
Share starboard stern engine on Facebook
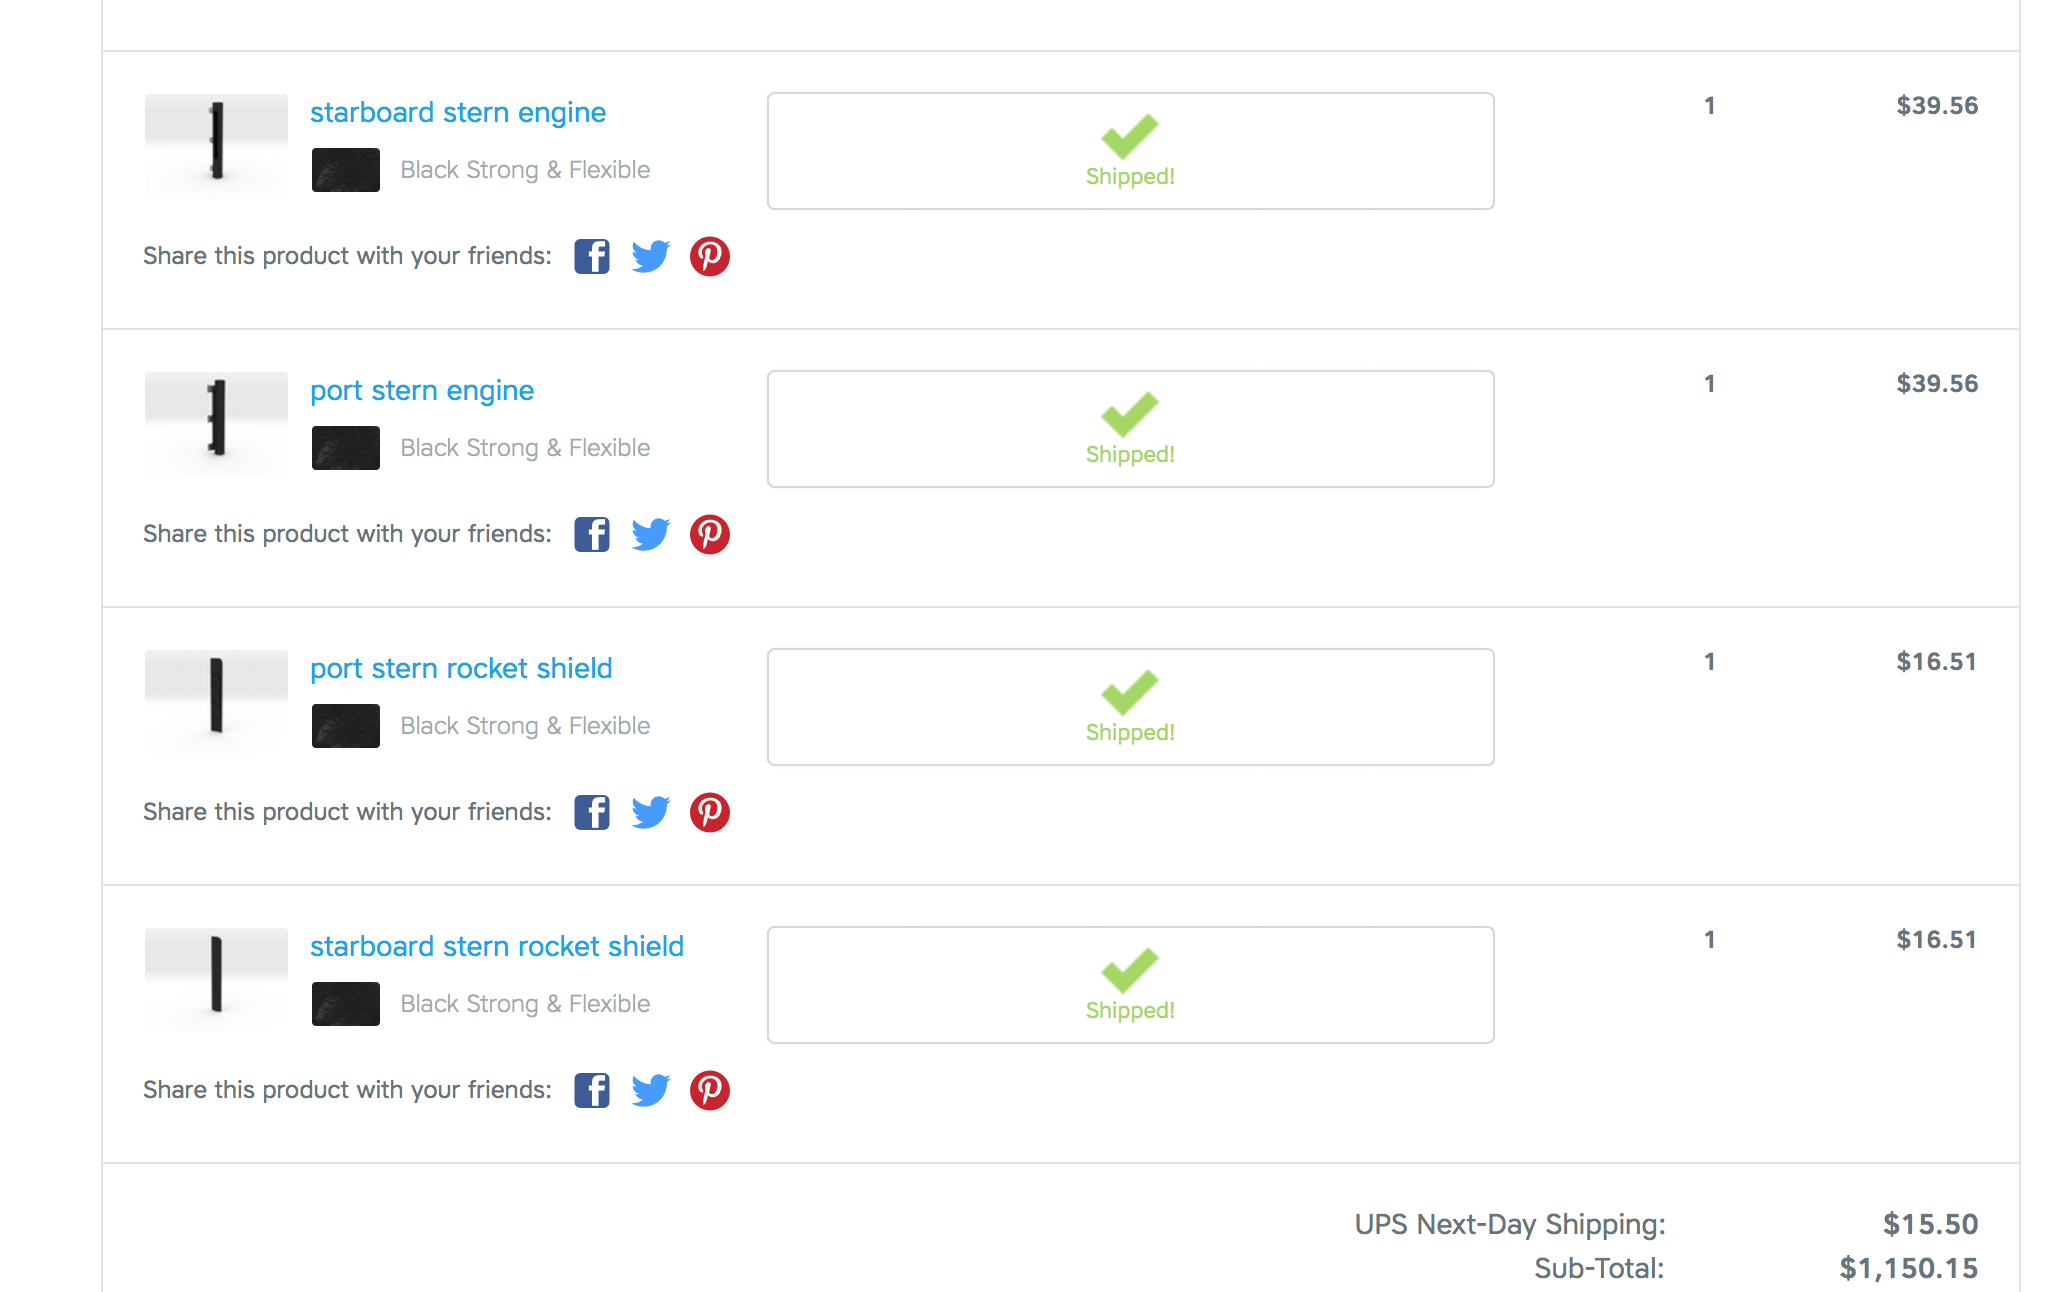pos(592,257)
